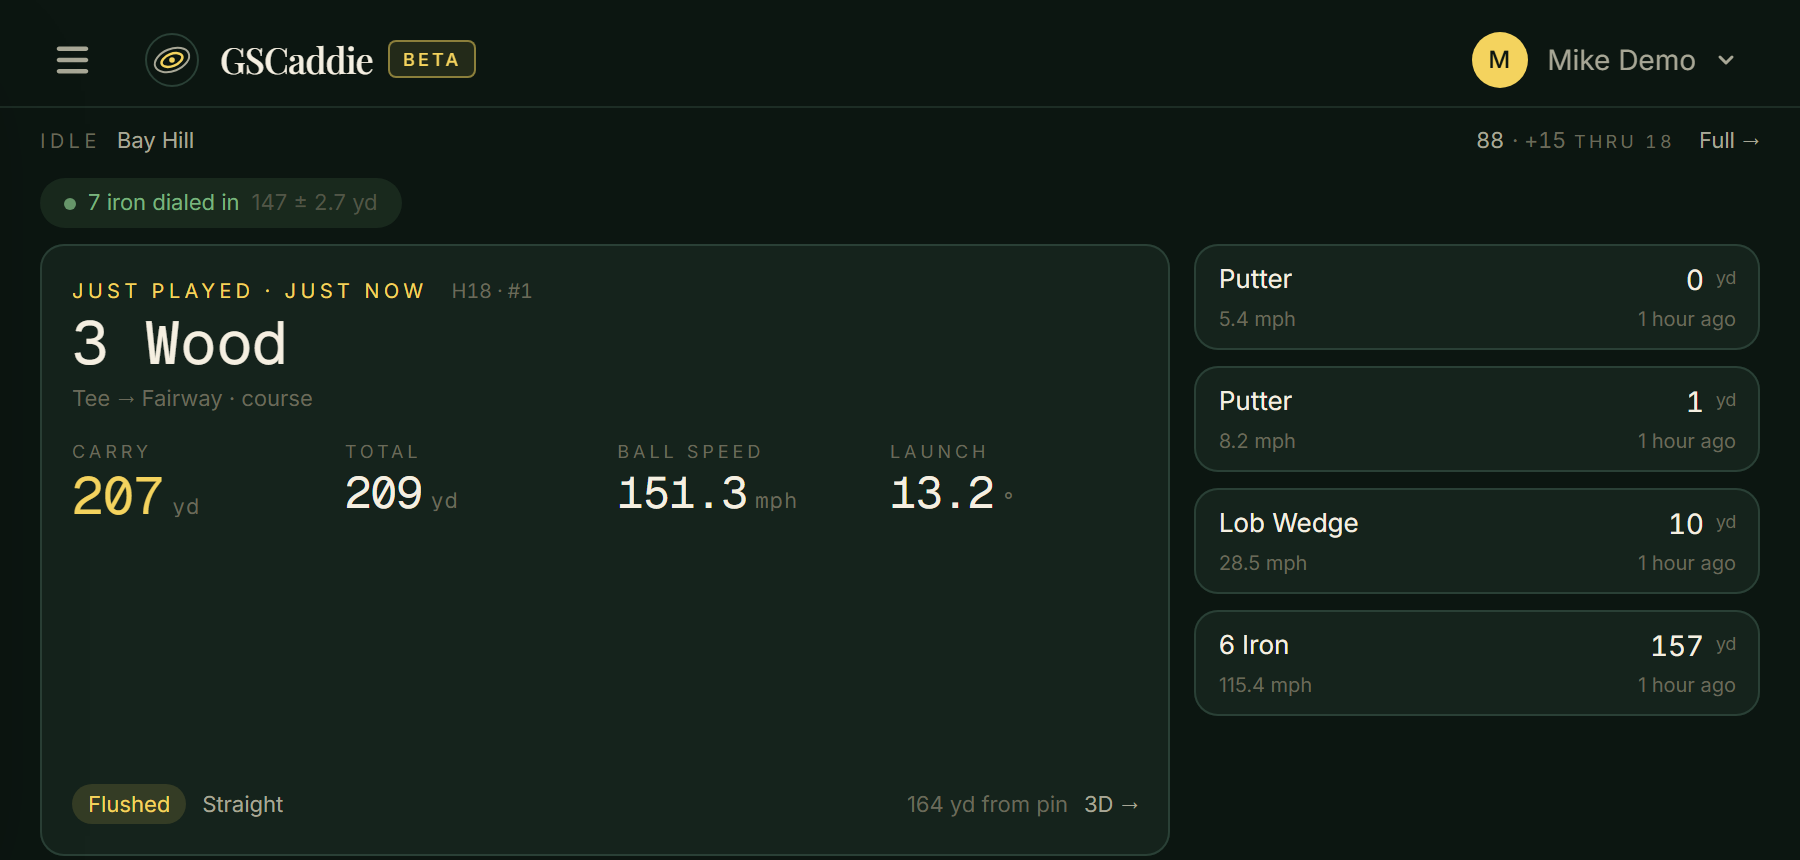Expand the Mike Demo account chevron
Screen dimensions: 1800x860
(1726, 60)
